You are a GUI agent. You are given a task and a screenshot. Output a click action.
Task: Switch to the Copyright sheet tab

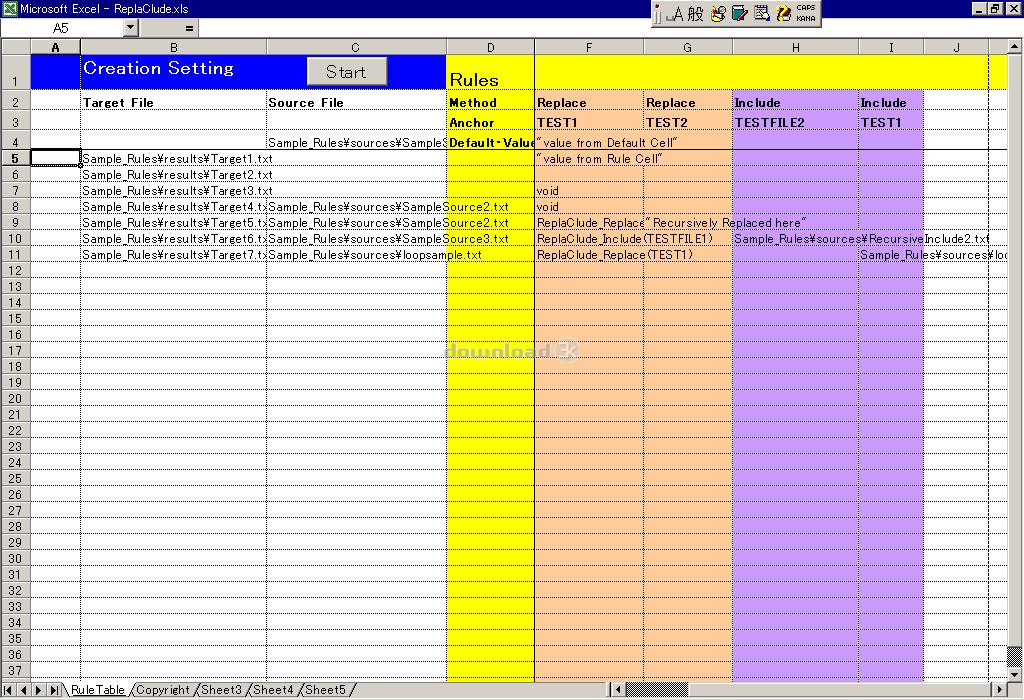tap(163, 690)
